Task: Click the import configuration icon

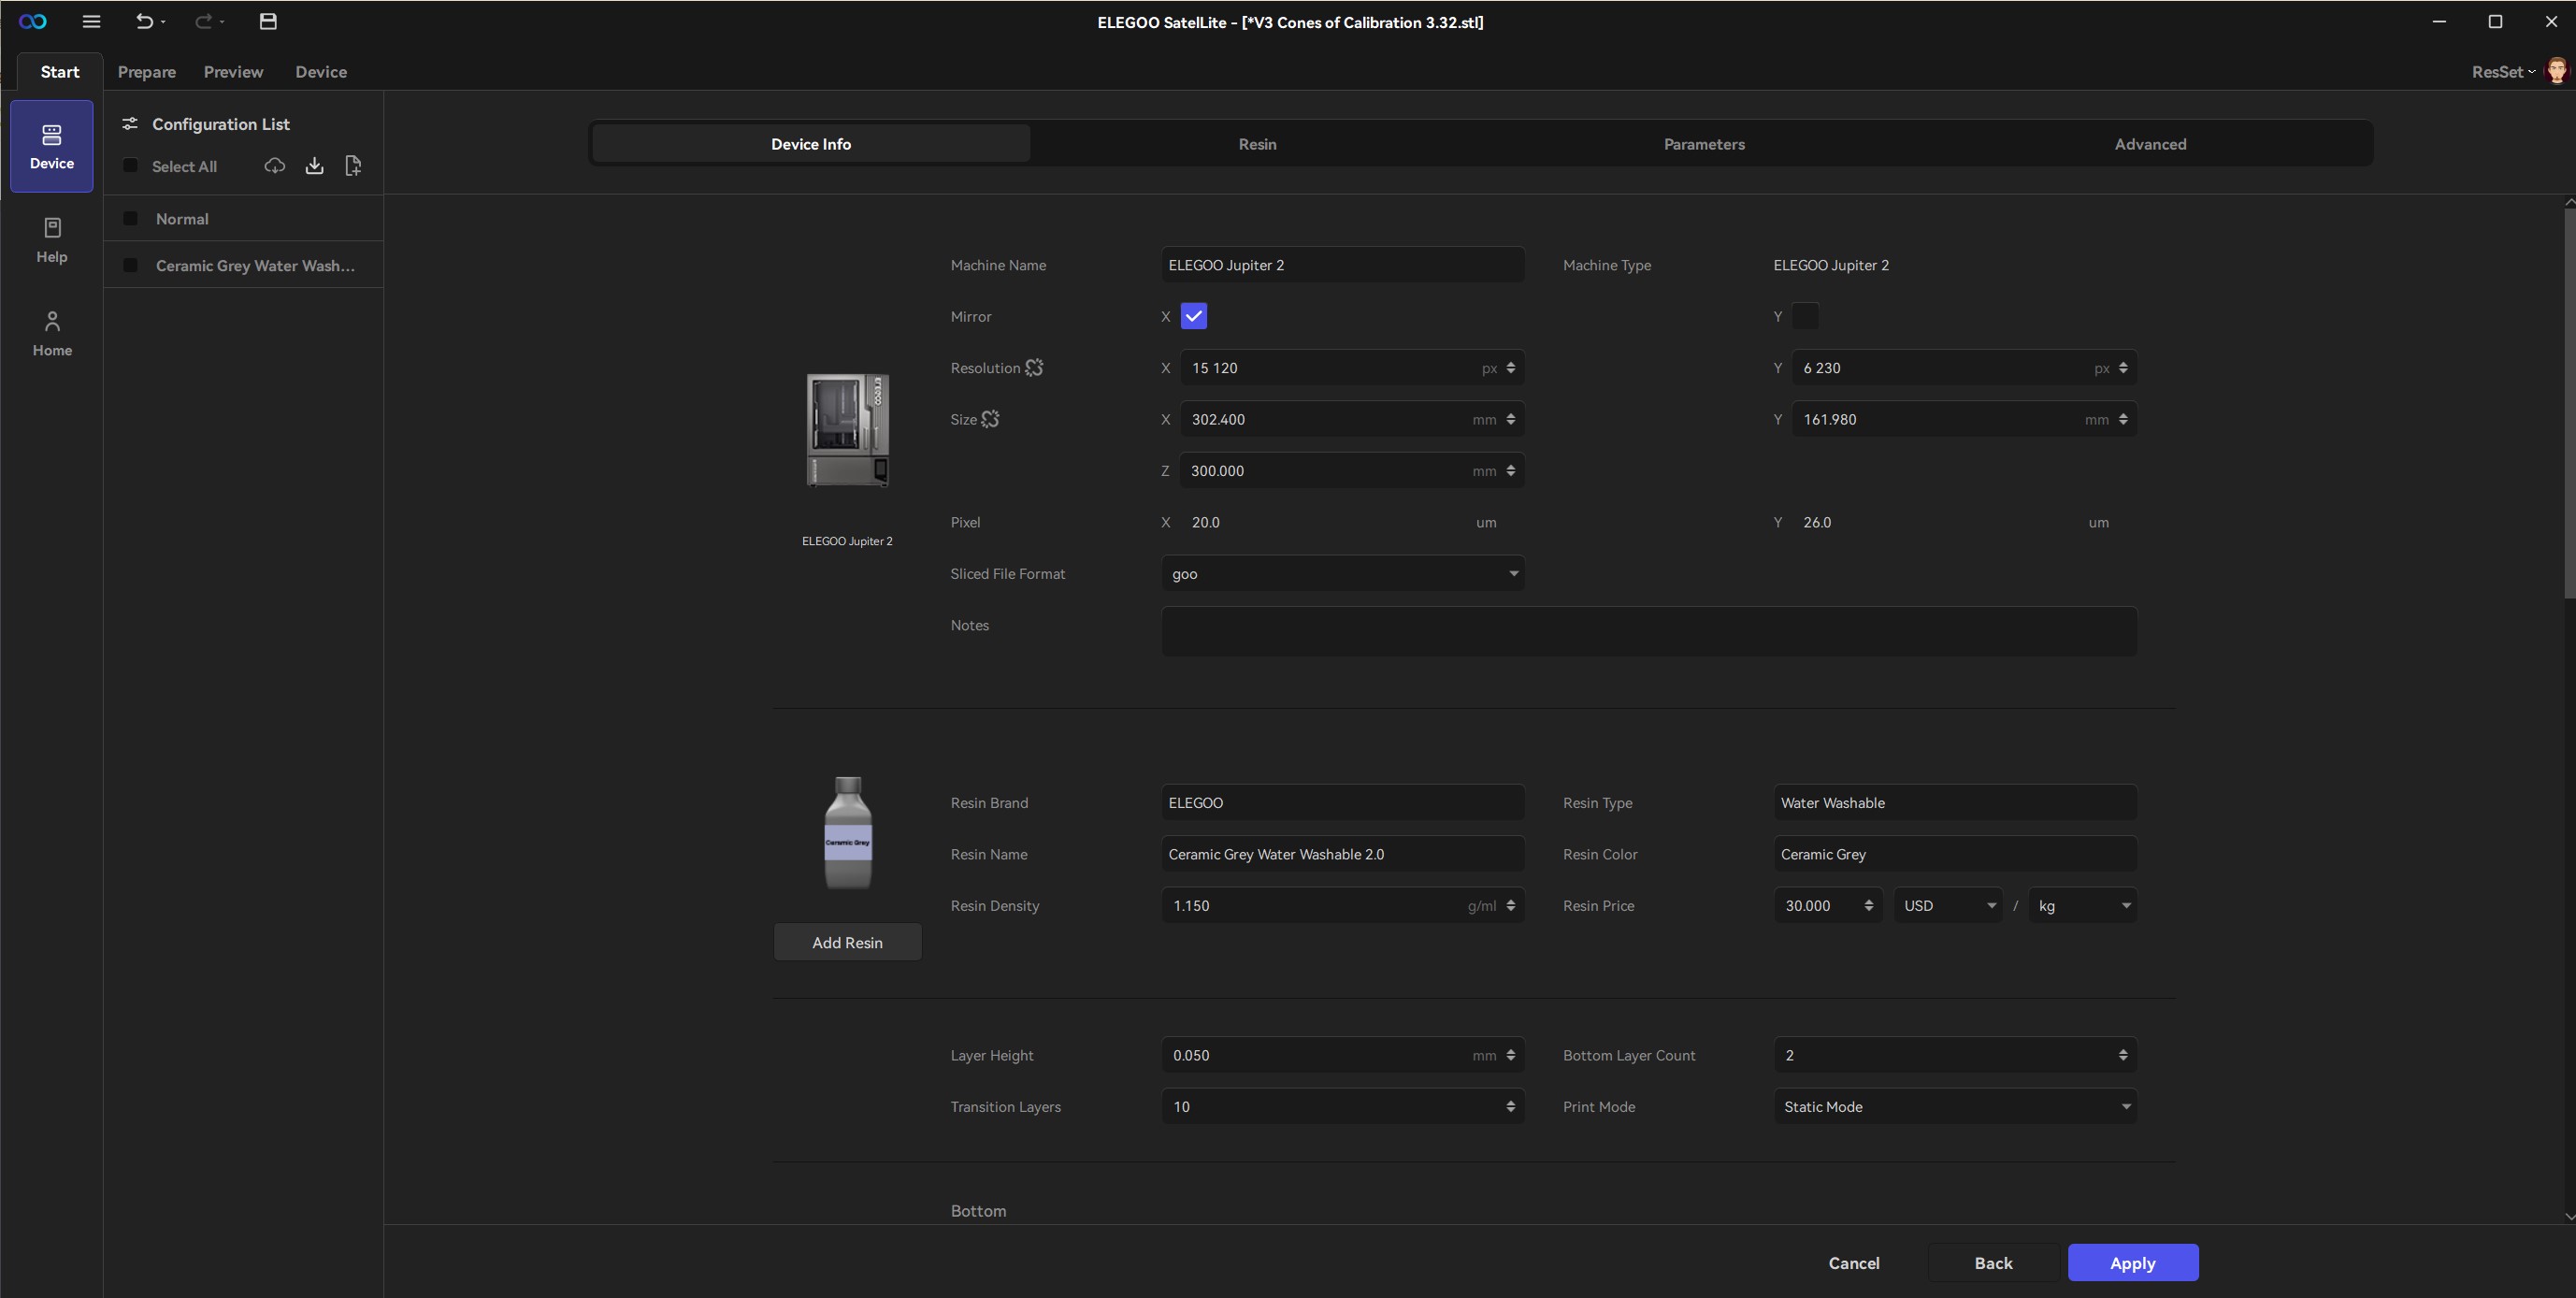Action: pyautogui.click(x=314, y=166)
